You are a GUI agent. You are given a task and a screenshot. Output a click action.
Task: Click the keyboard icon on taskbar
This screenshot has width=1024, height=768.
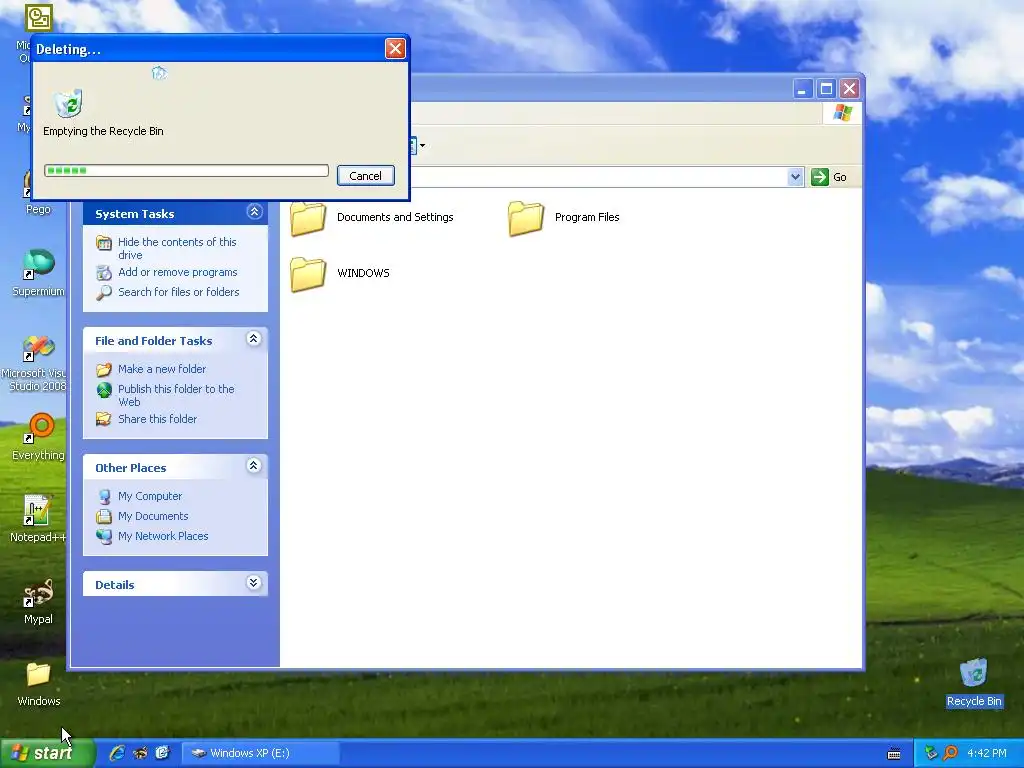[x=894, y=754]
